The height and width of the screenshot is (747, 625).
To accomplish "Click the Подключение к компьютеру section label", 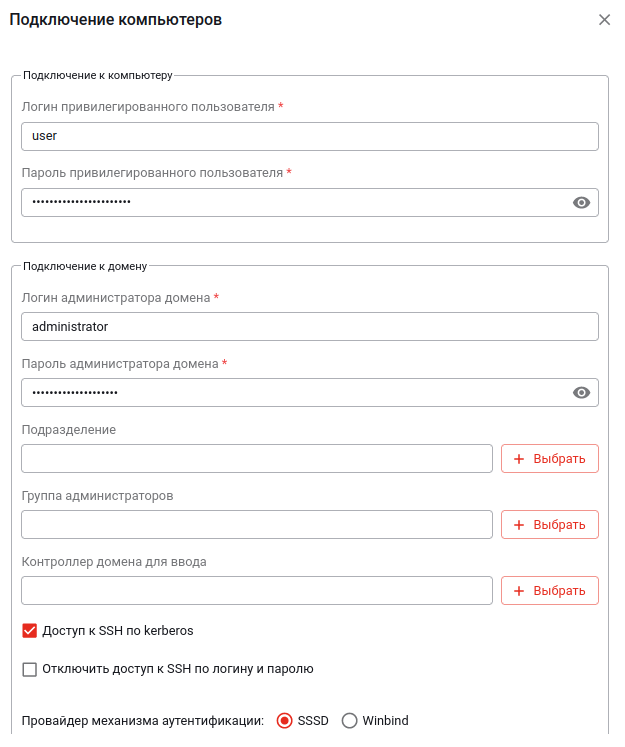I will click(x=98, y=75).
